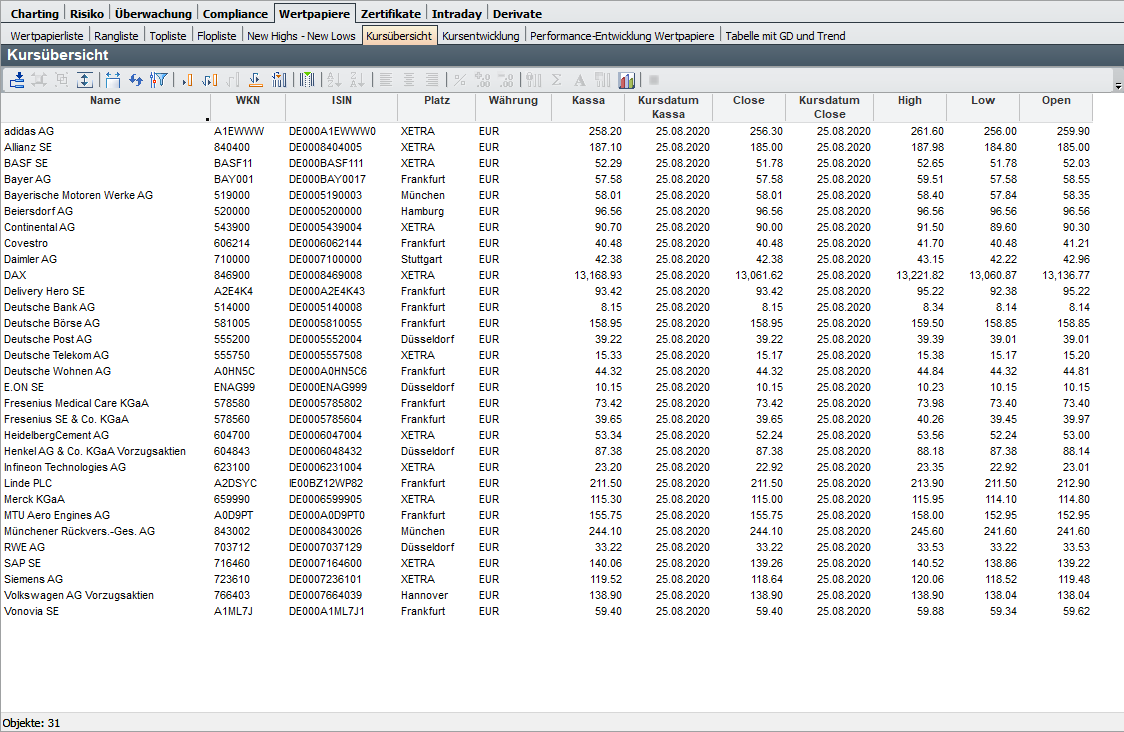
Task: Click the orange underlined download arrow icon
Action: click(255, 80)
